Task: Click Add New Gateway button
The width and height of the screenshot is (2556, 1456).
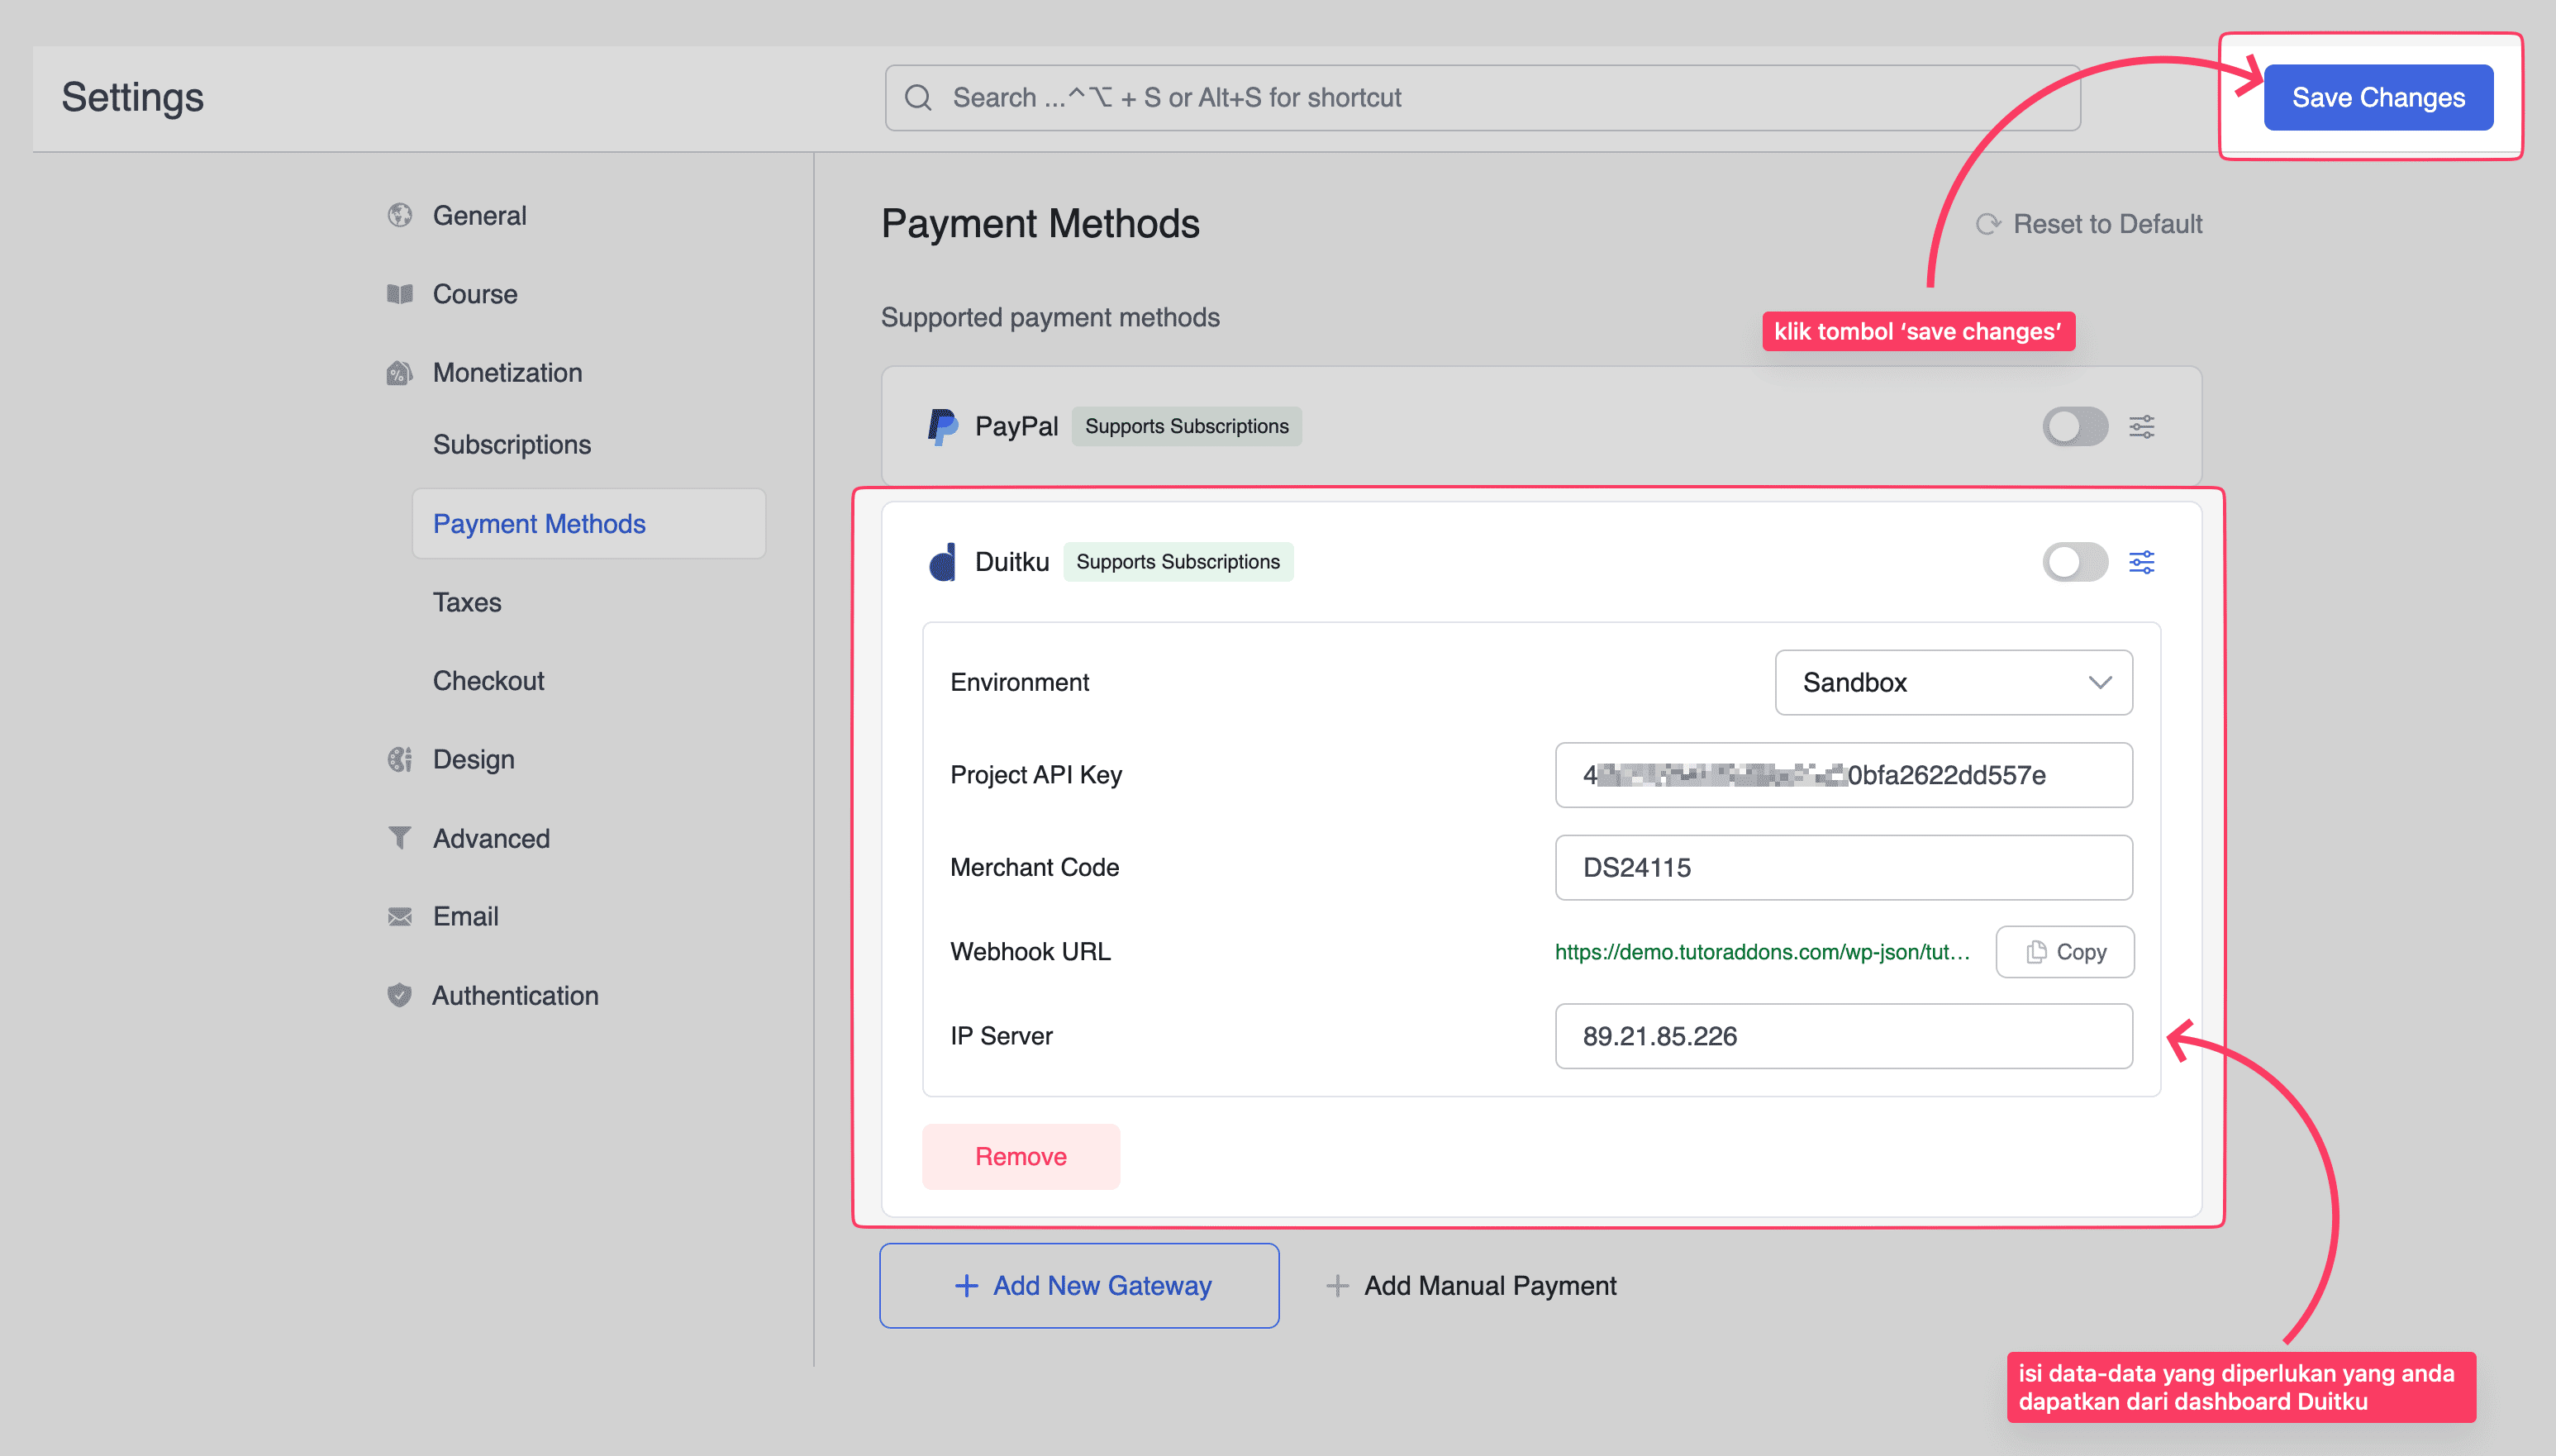Action: point(1079,1286)
